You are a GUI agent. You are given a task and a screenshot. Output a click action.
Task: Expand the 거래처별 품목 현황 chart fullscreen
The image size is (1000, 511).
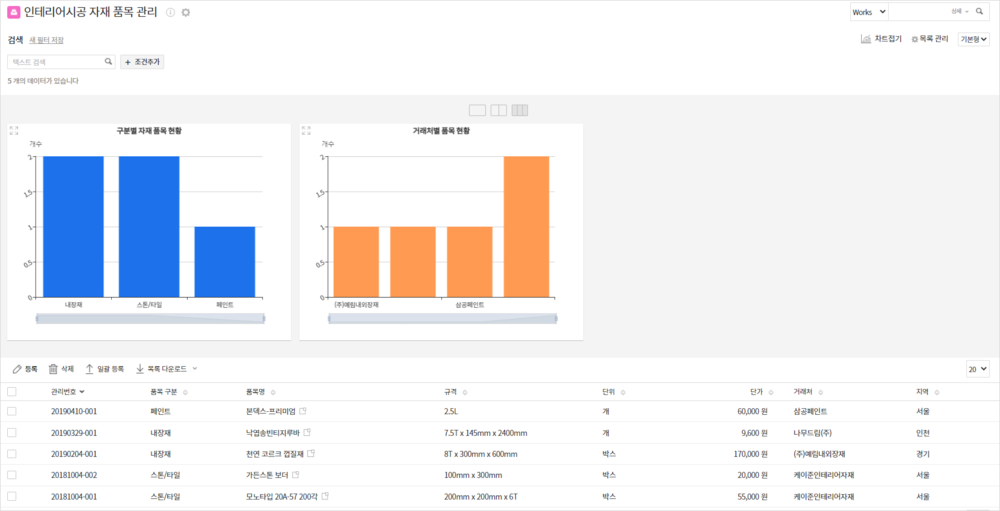[x=306, y=131]
